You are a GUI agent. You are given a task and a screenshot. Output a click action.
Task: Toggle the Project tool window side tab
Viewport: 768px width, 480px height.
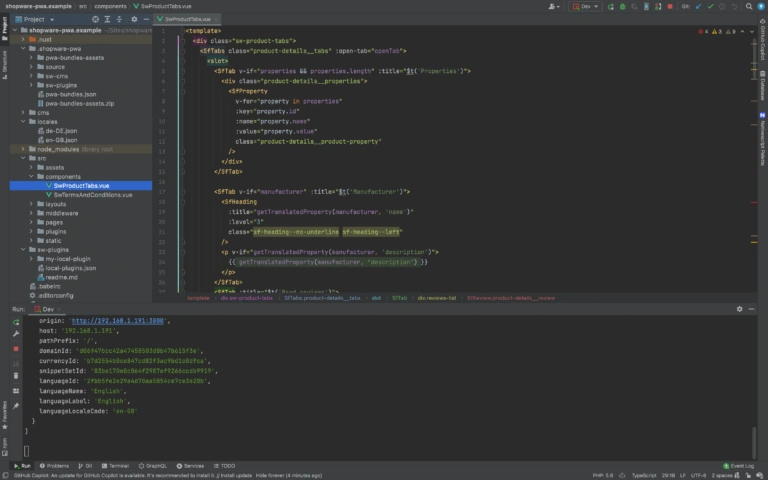[4, 25]
